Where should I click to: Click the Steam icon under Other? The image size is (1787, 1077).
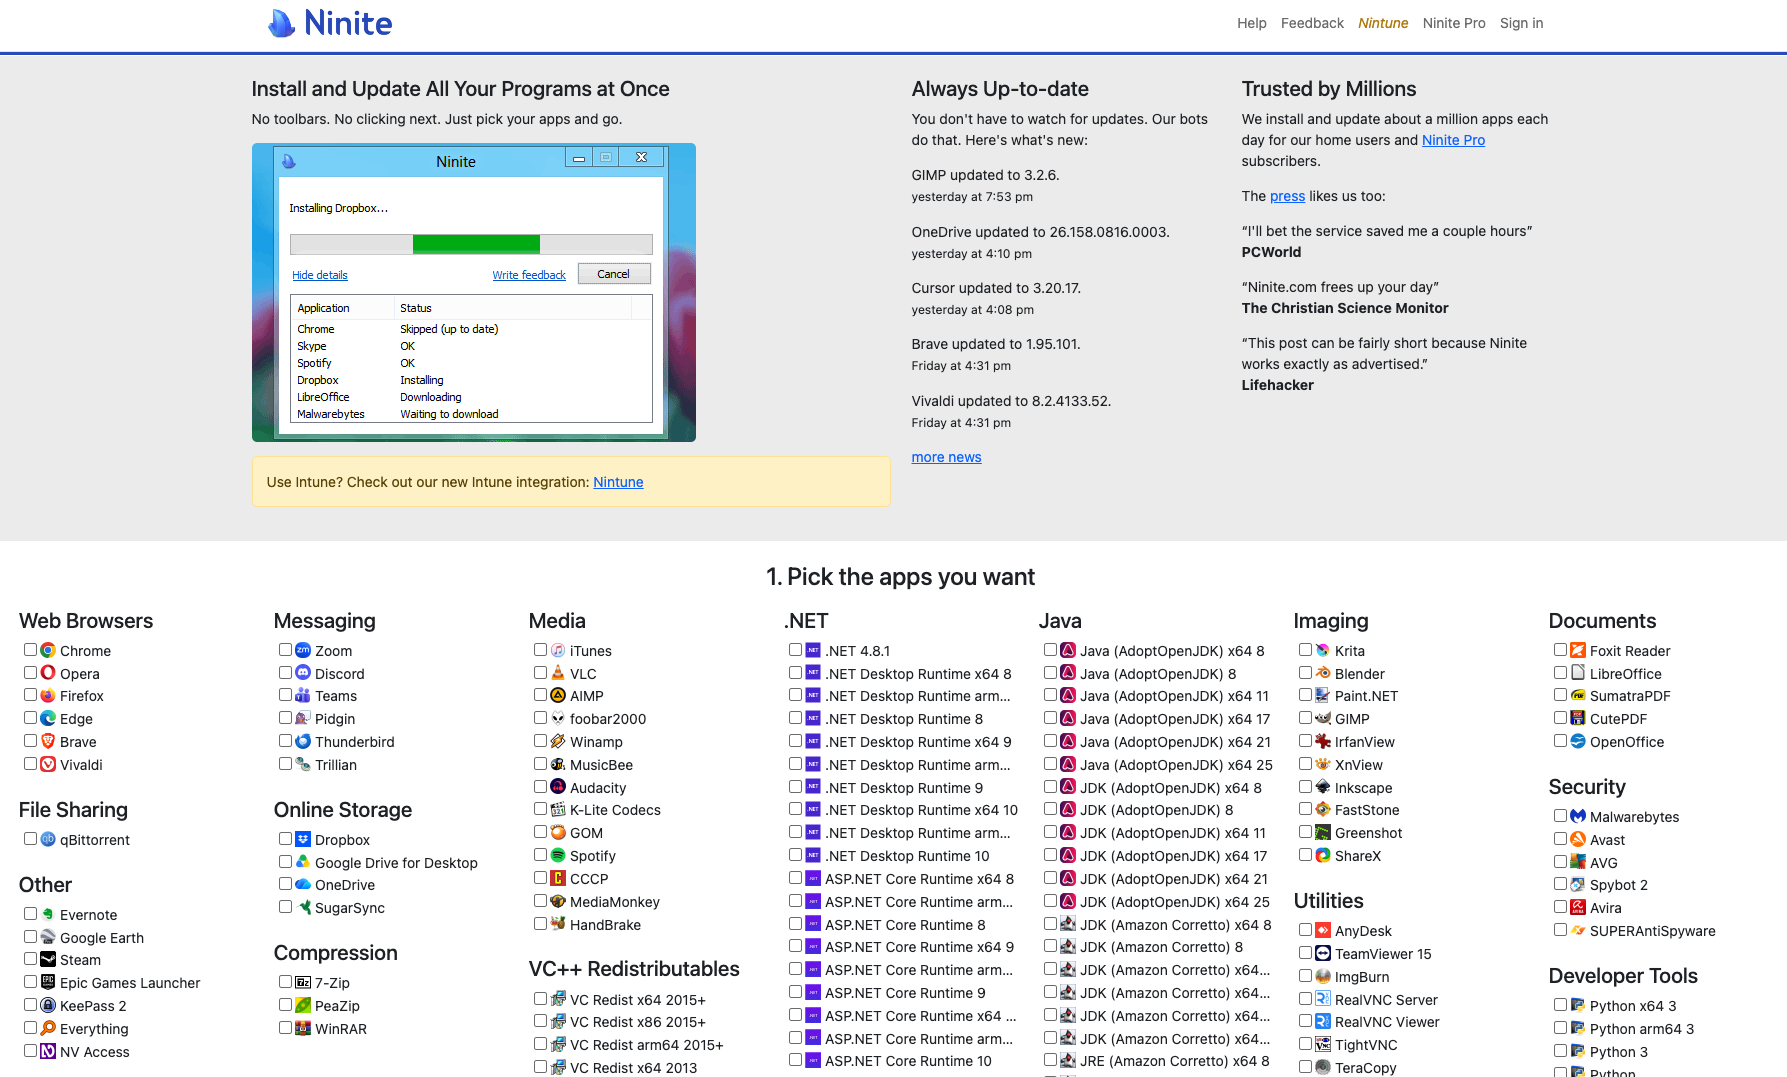click(x=48, y=959)
